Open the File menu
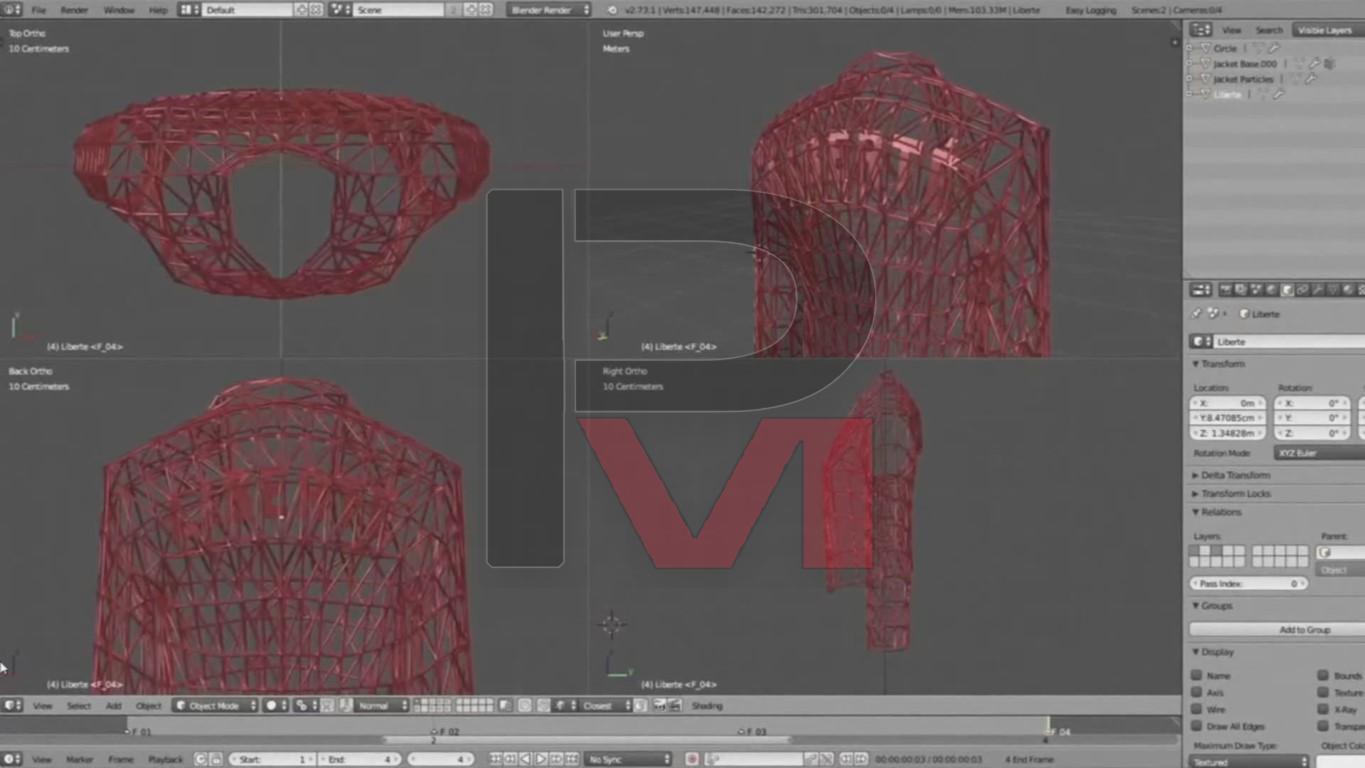Viewport: 1365px width, 768px height. 38,10
